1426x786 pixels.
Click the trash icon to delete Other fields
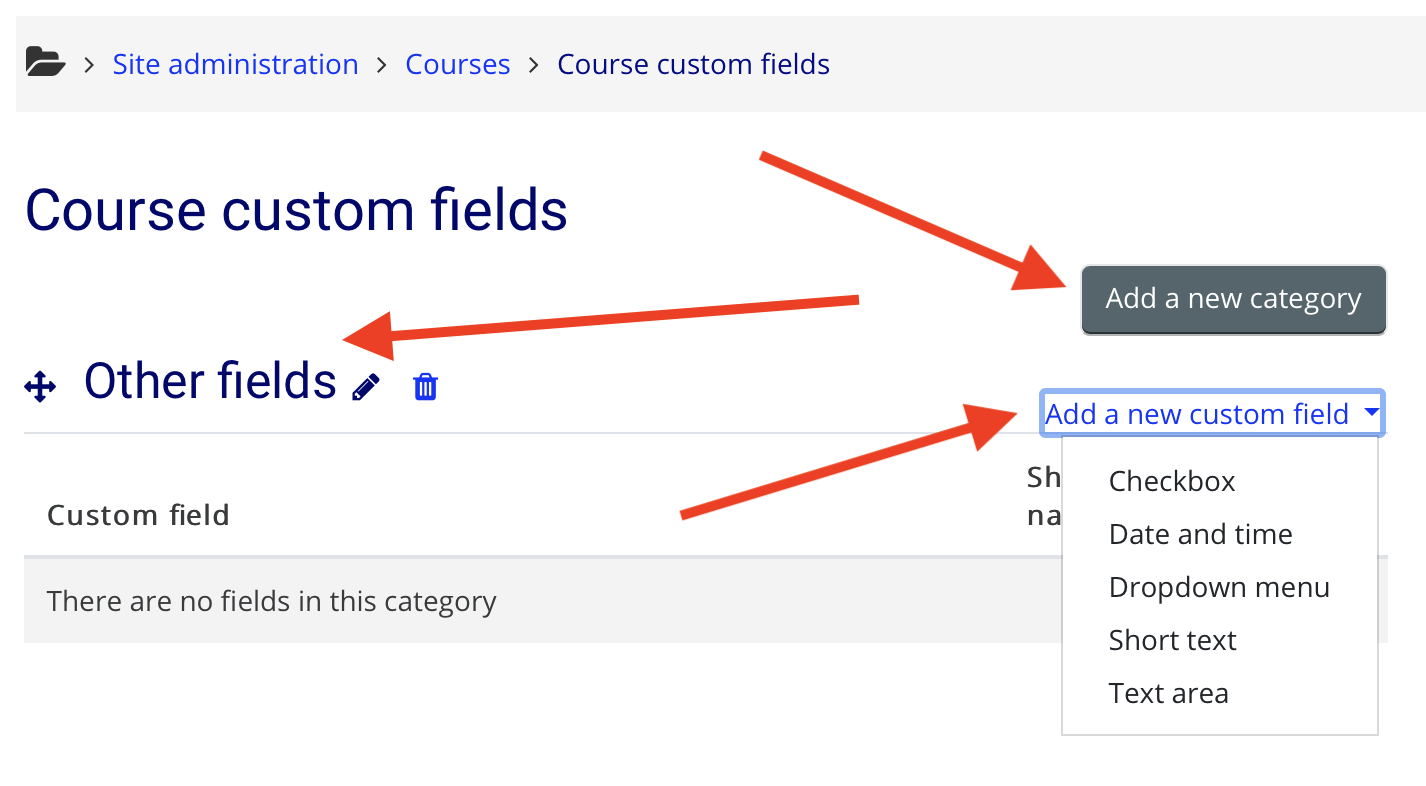click(424, 386)
